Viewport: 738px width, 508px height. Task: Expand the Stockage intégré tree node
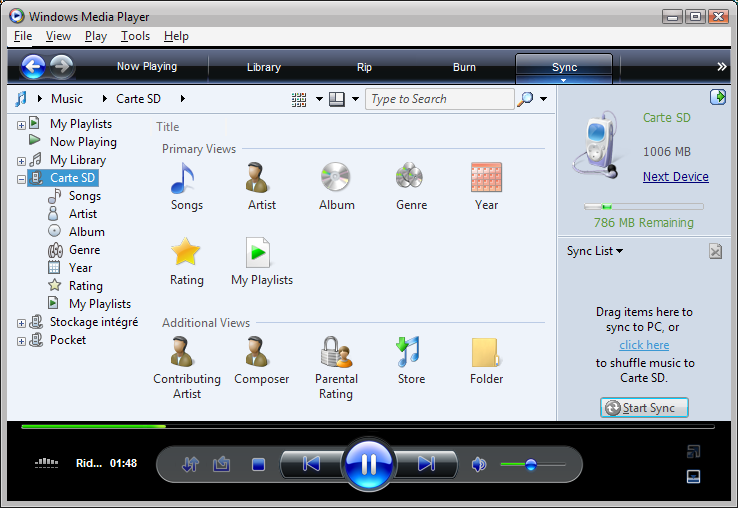(21, 323)
